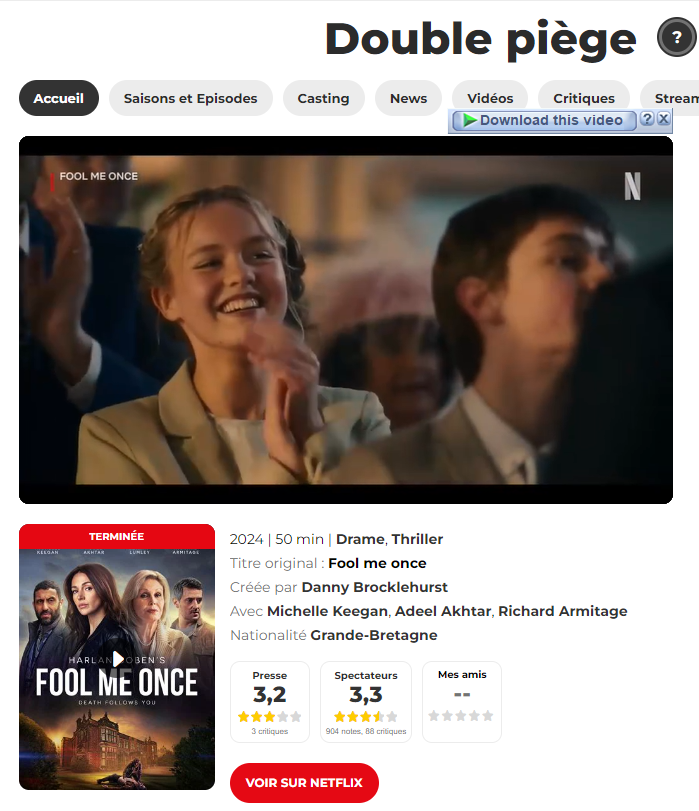Click the Double piège page title
Viewport: 699px width, 811px height.
tap(481, 39)
